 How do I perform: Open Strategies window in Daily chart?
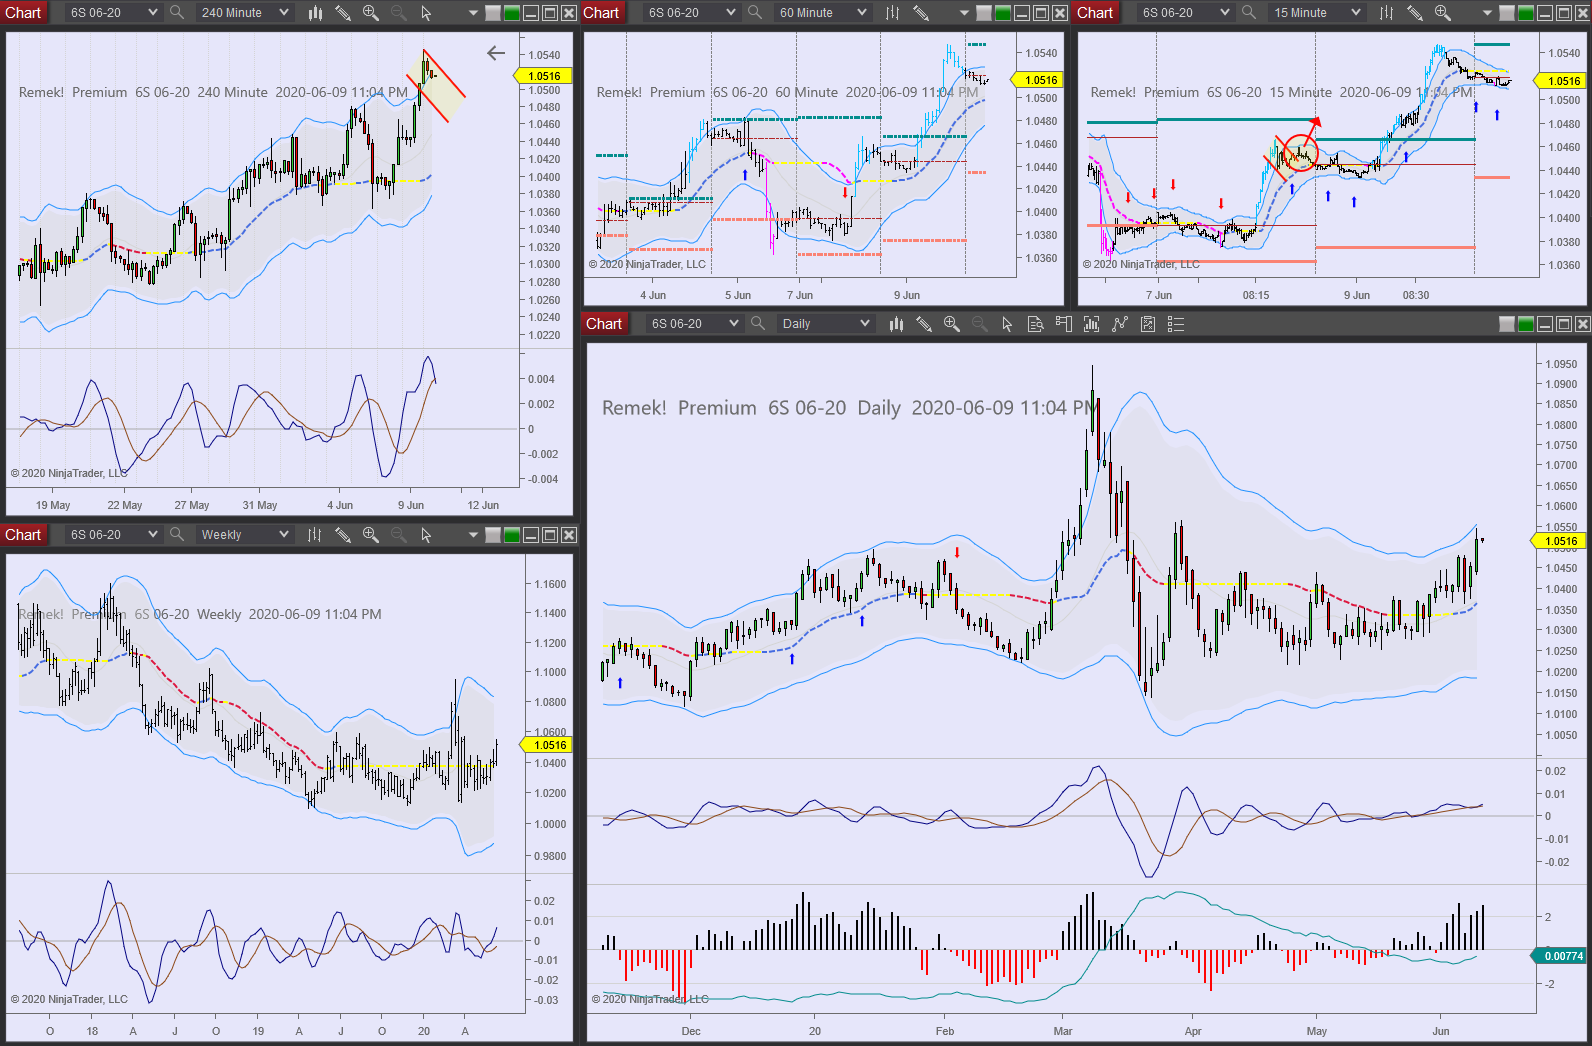1148,324
